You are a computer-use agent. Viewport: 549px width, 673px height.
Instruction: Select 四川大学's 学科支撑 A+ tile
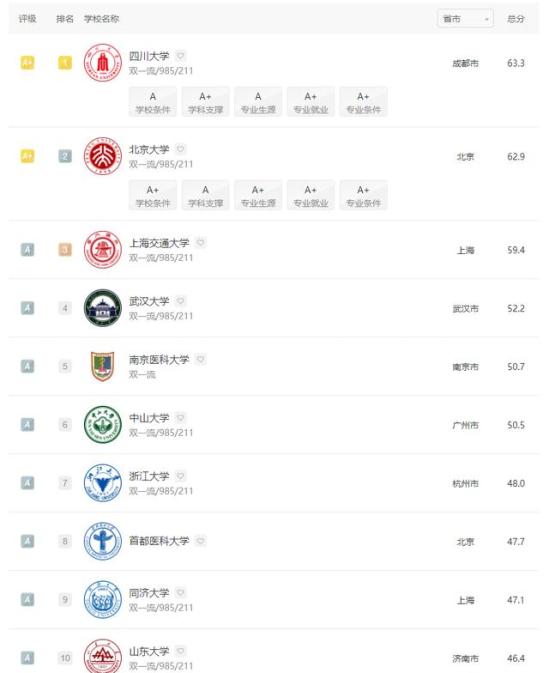[206, 102]
